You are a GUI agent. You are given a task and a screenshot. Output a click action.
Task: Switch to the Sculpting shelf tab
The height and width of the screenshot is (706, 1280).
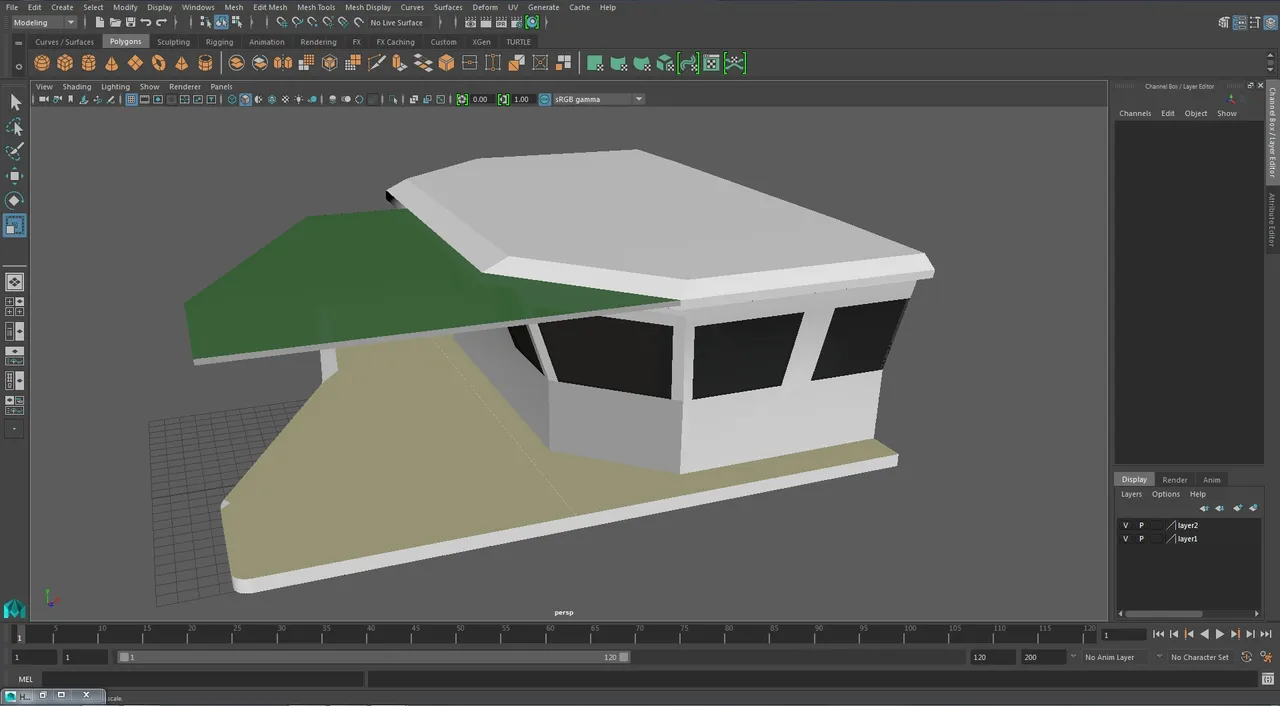173,42
